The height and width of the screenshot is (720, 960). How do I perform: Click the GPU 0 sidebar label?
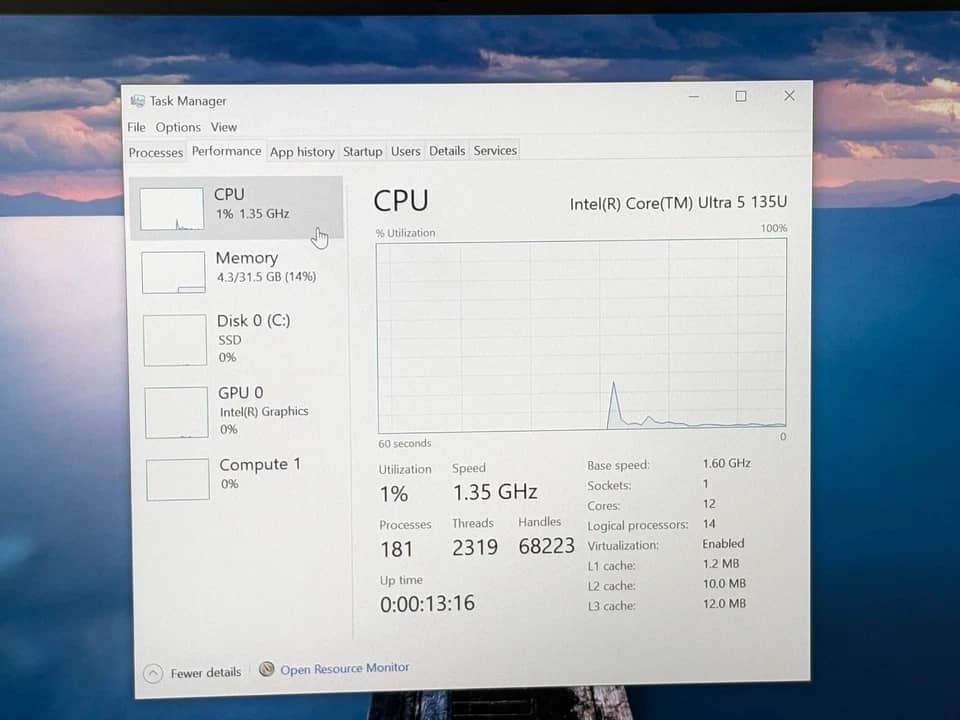click(x=241, y=392)
